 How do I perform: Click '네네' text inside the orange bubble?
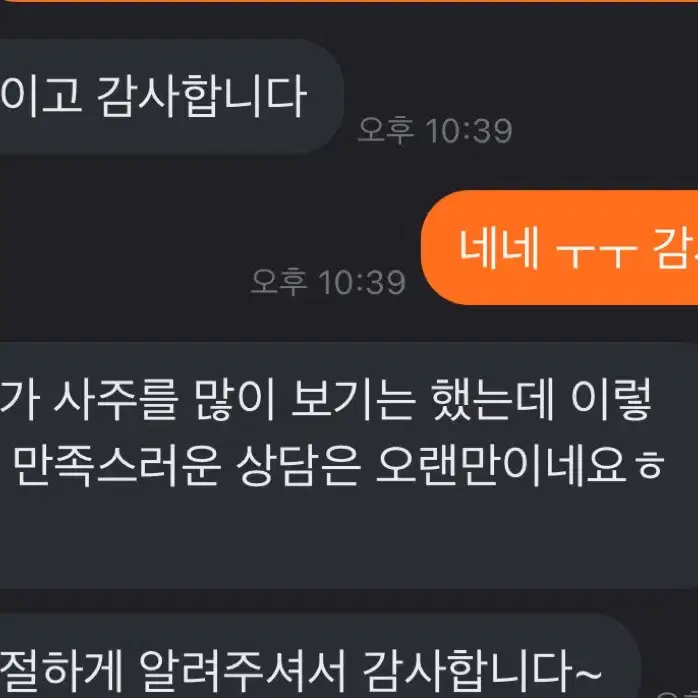499,248
